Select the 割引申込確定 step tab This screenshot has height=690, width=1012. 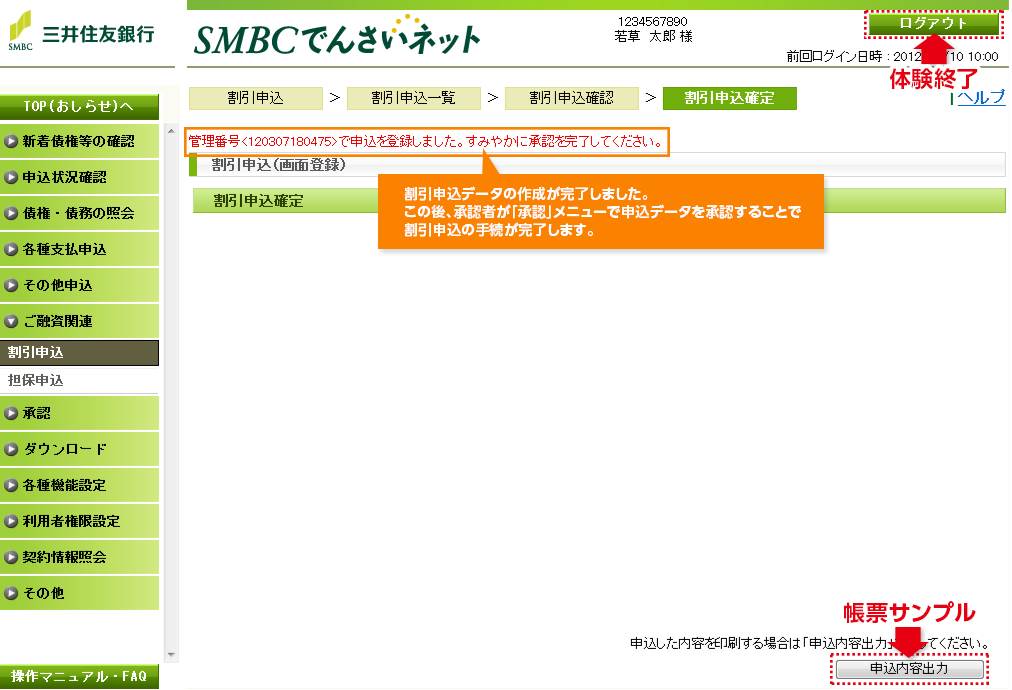pos(730,98)
